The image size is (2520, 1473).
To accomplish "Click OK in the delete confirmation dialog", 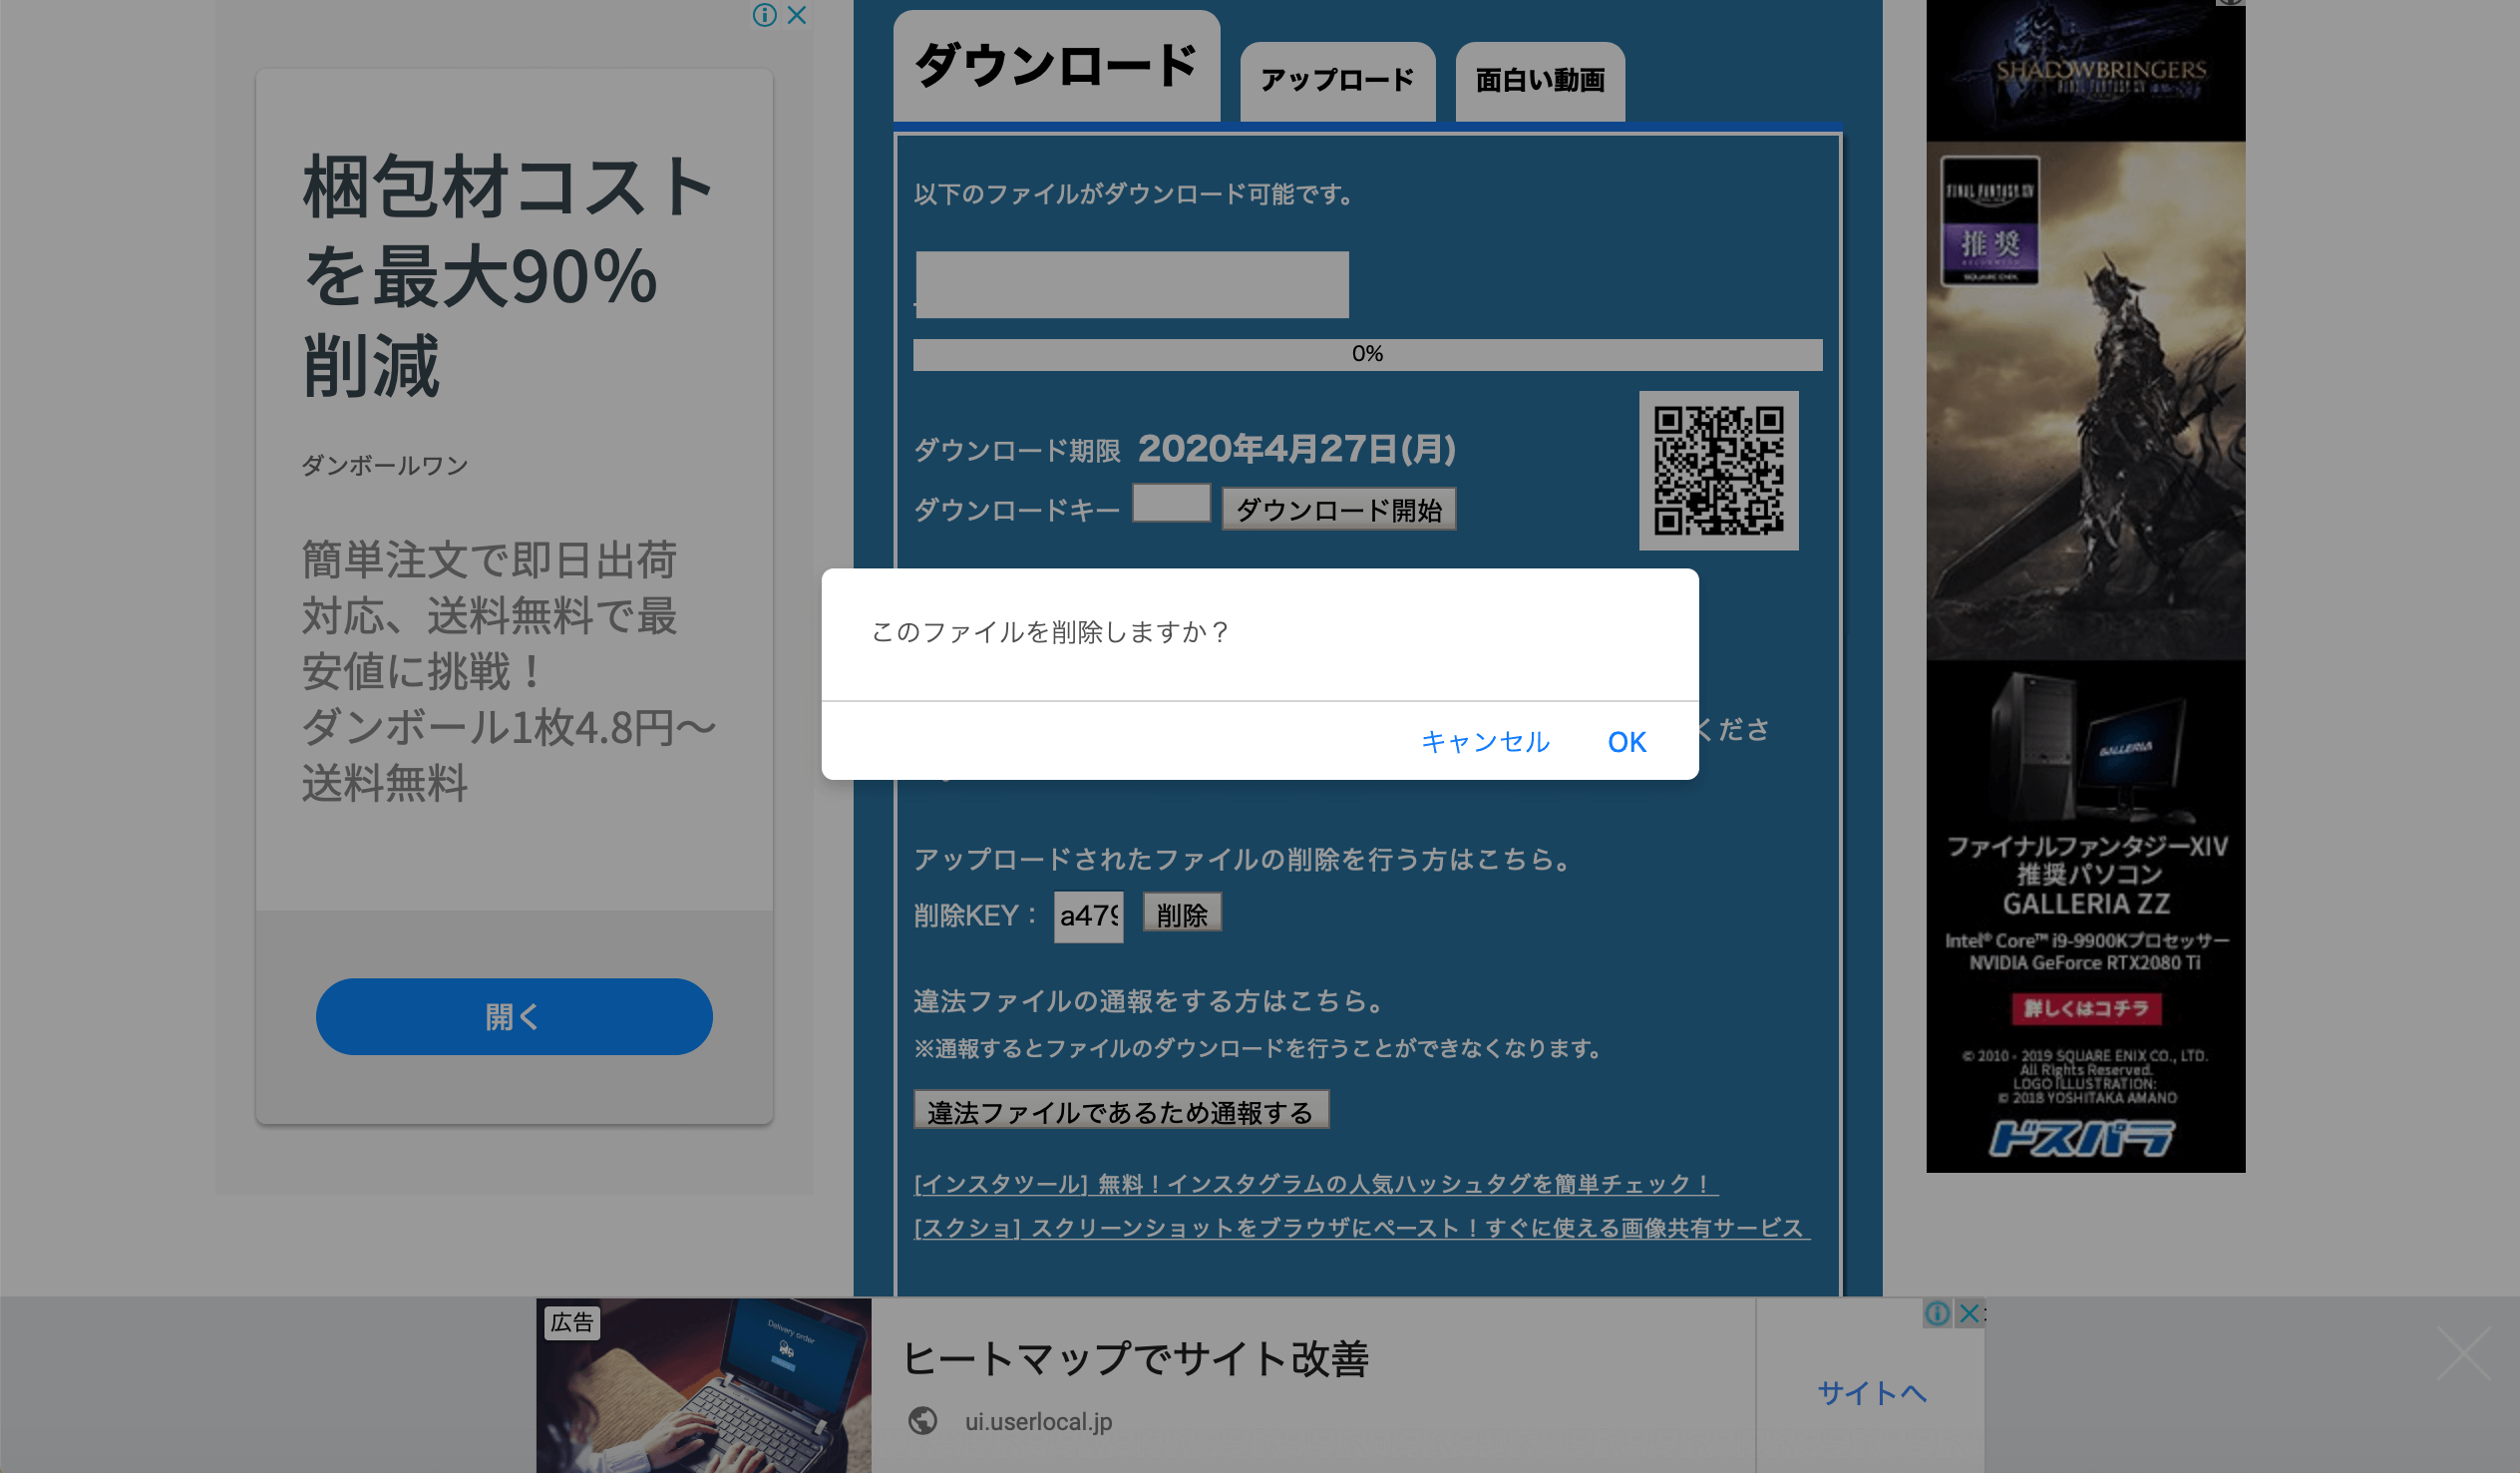I will pos(1626,741).
